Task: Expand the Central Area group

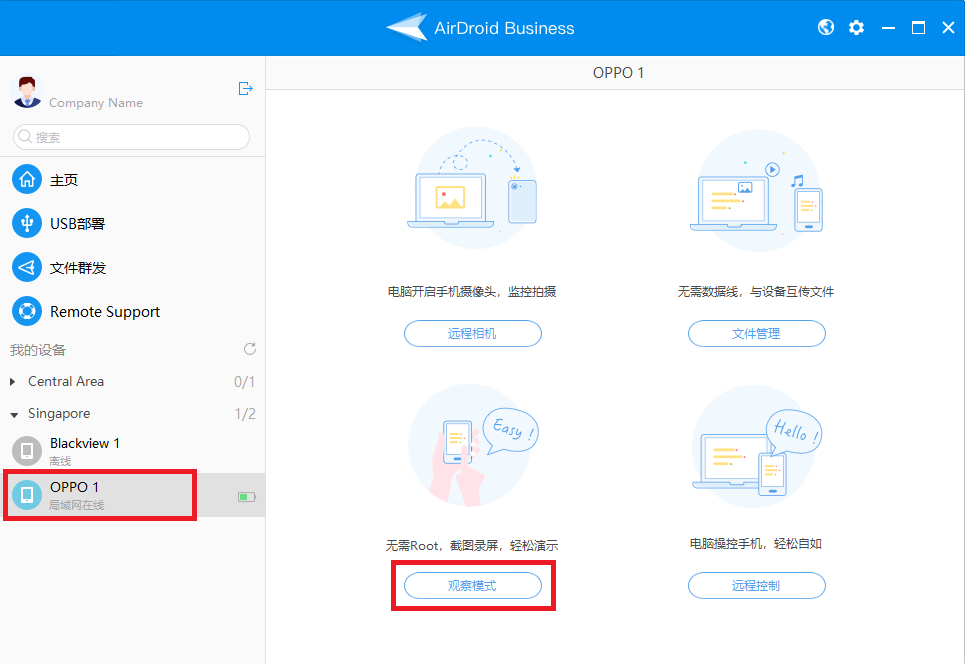Action: point(12,382)
